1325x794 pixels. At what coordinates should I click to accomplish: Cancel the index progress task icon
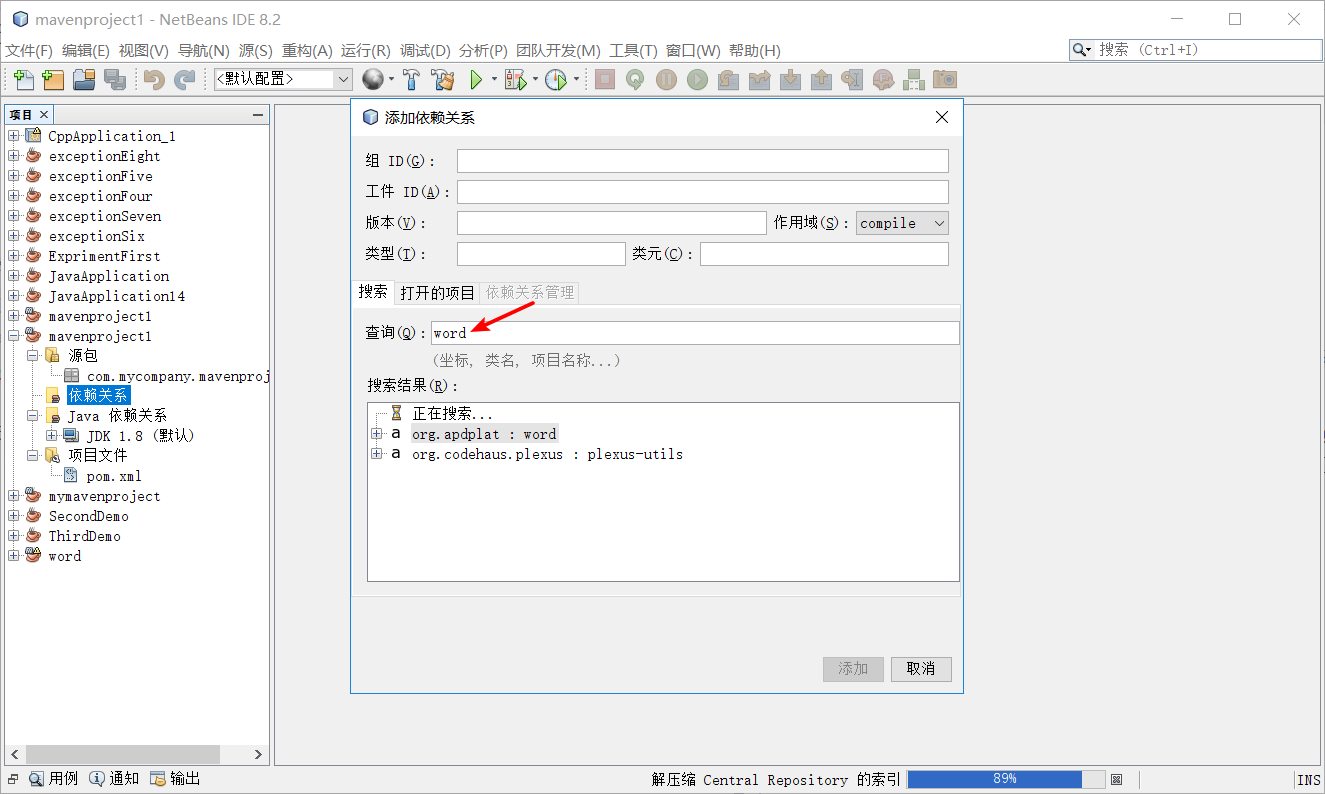1117,780
